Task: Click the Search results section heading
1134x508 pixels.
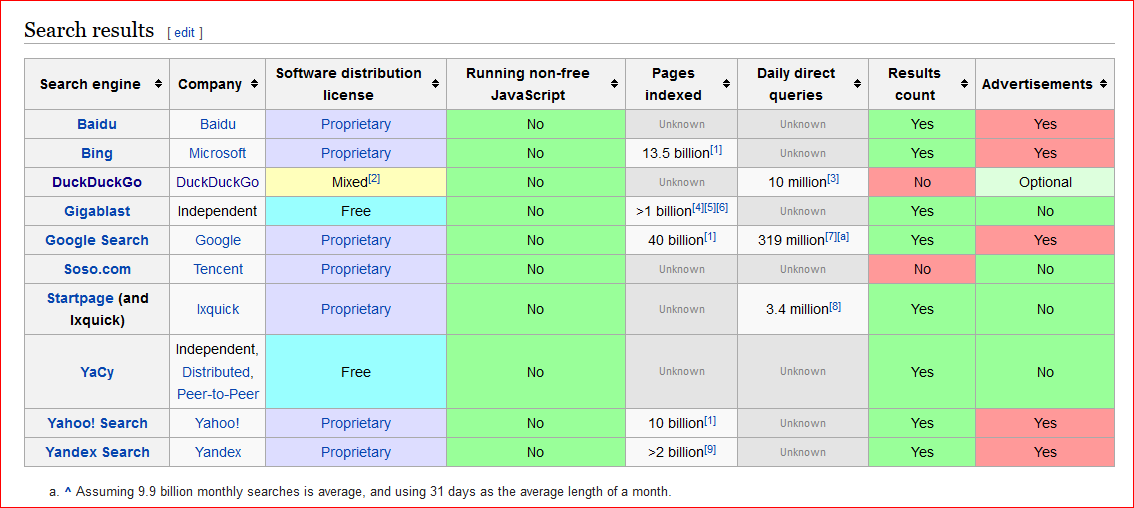Action: [x=89, y=30]
